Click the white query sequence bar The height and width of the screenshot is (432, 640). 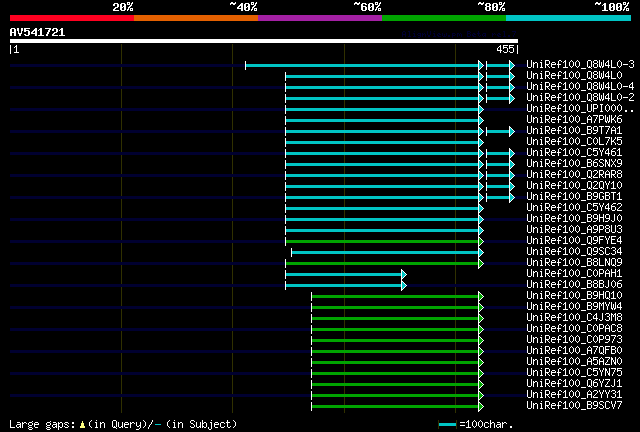[264, 41]
